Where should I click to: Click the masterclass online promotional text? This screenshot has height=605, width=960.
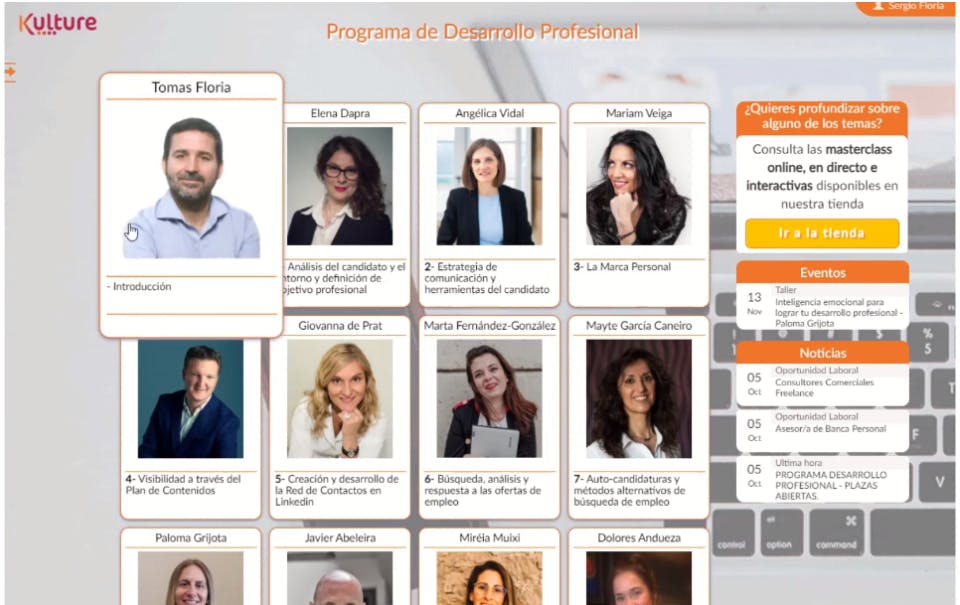pos(822,176)
